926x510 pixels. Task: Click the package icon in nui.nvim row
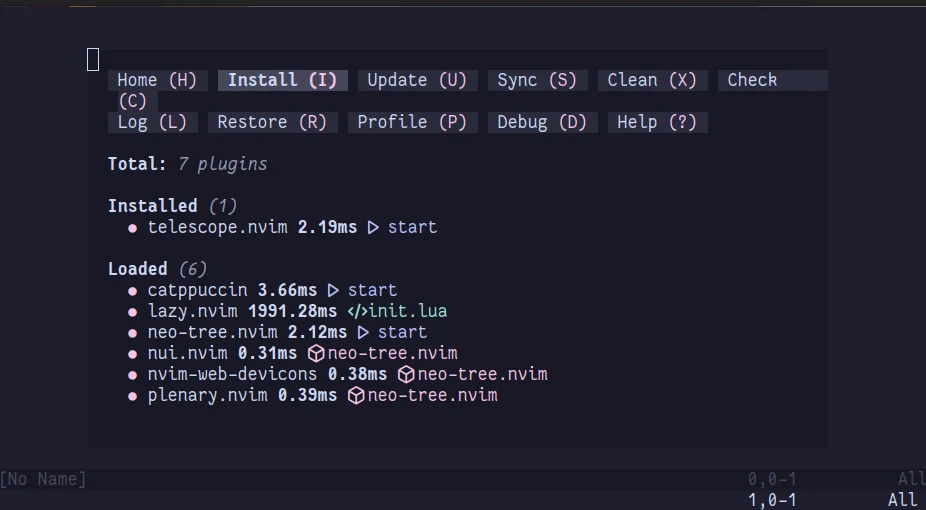tap(317, 354)
